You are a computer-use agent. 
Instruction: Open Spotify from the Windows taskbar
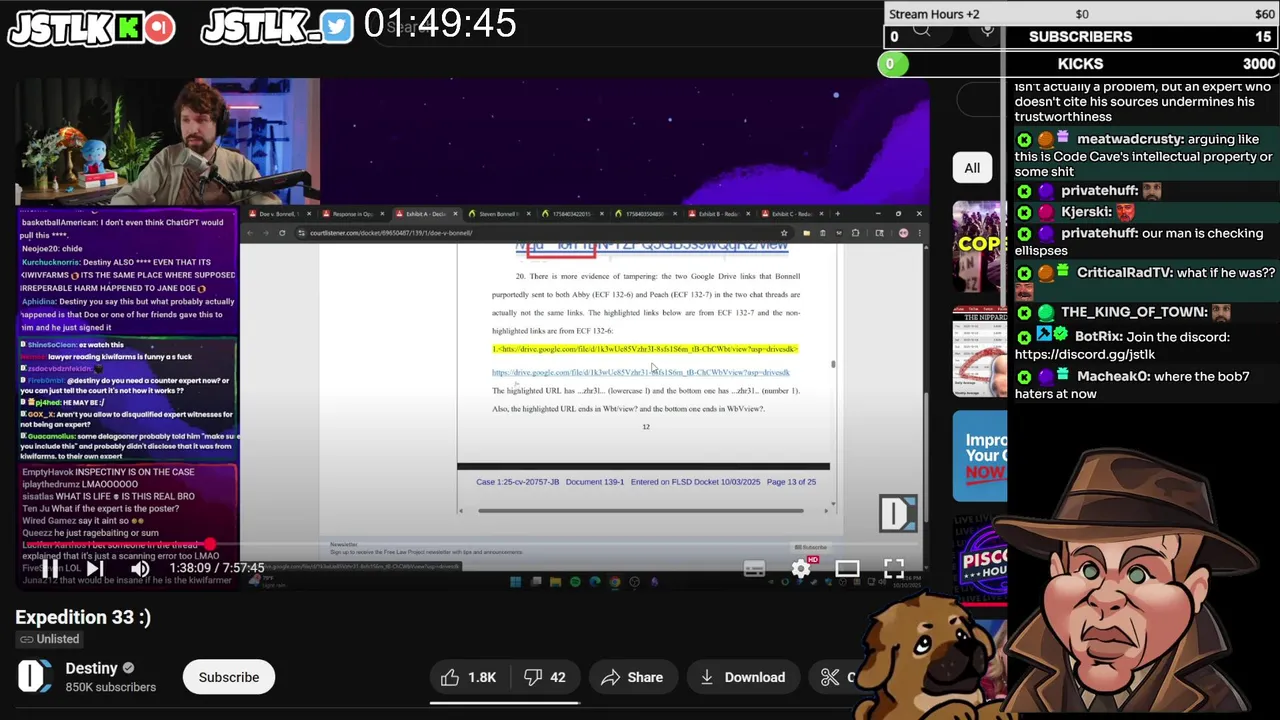(x=575, y=581)
